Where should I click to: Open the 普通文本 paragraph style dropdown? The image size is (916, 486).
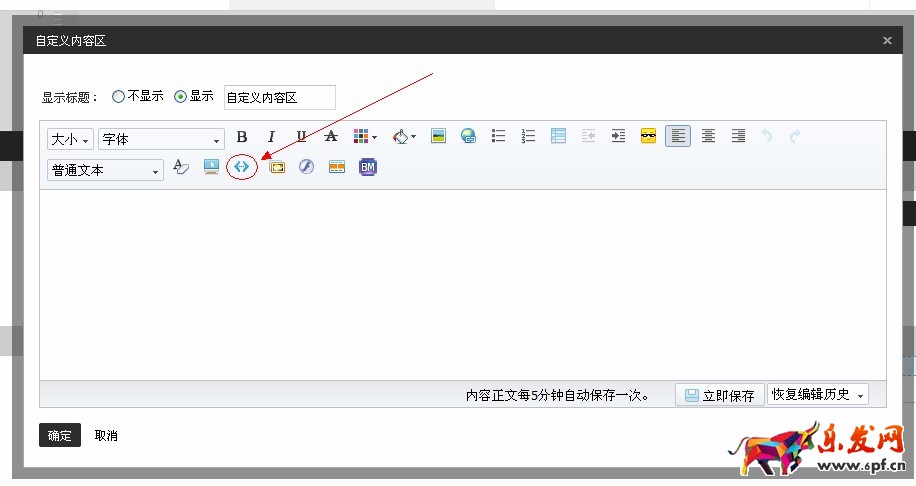pos(105,170)
